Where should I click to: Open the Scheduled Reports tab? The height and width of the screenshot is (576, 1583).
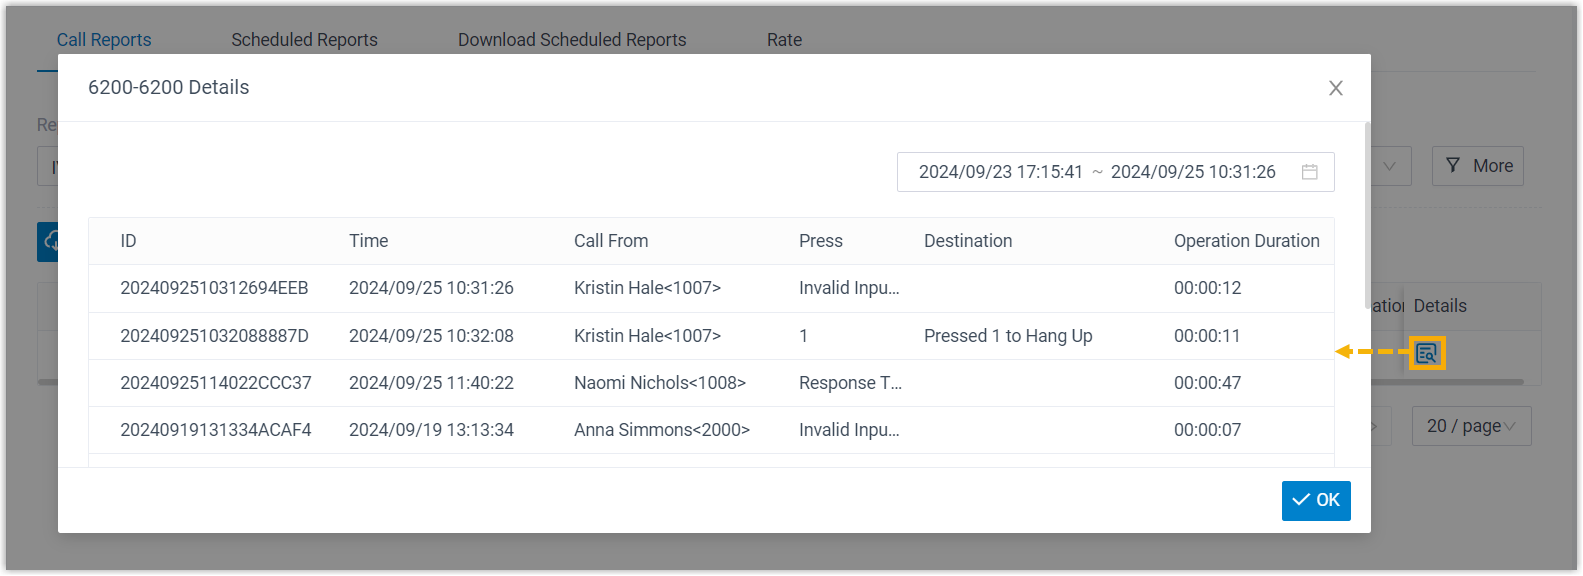pyautogui.click(x=304, y=40)
